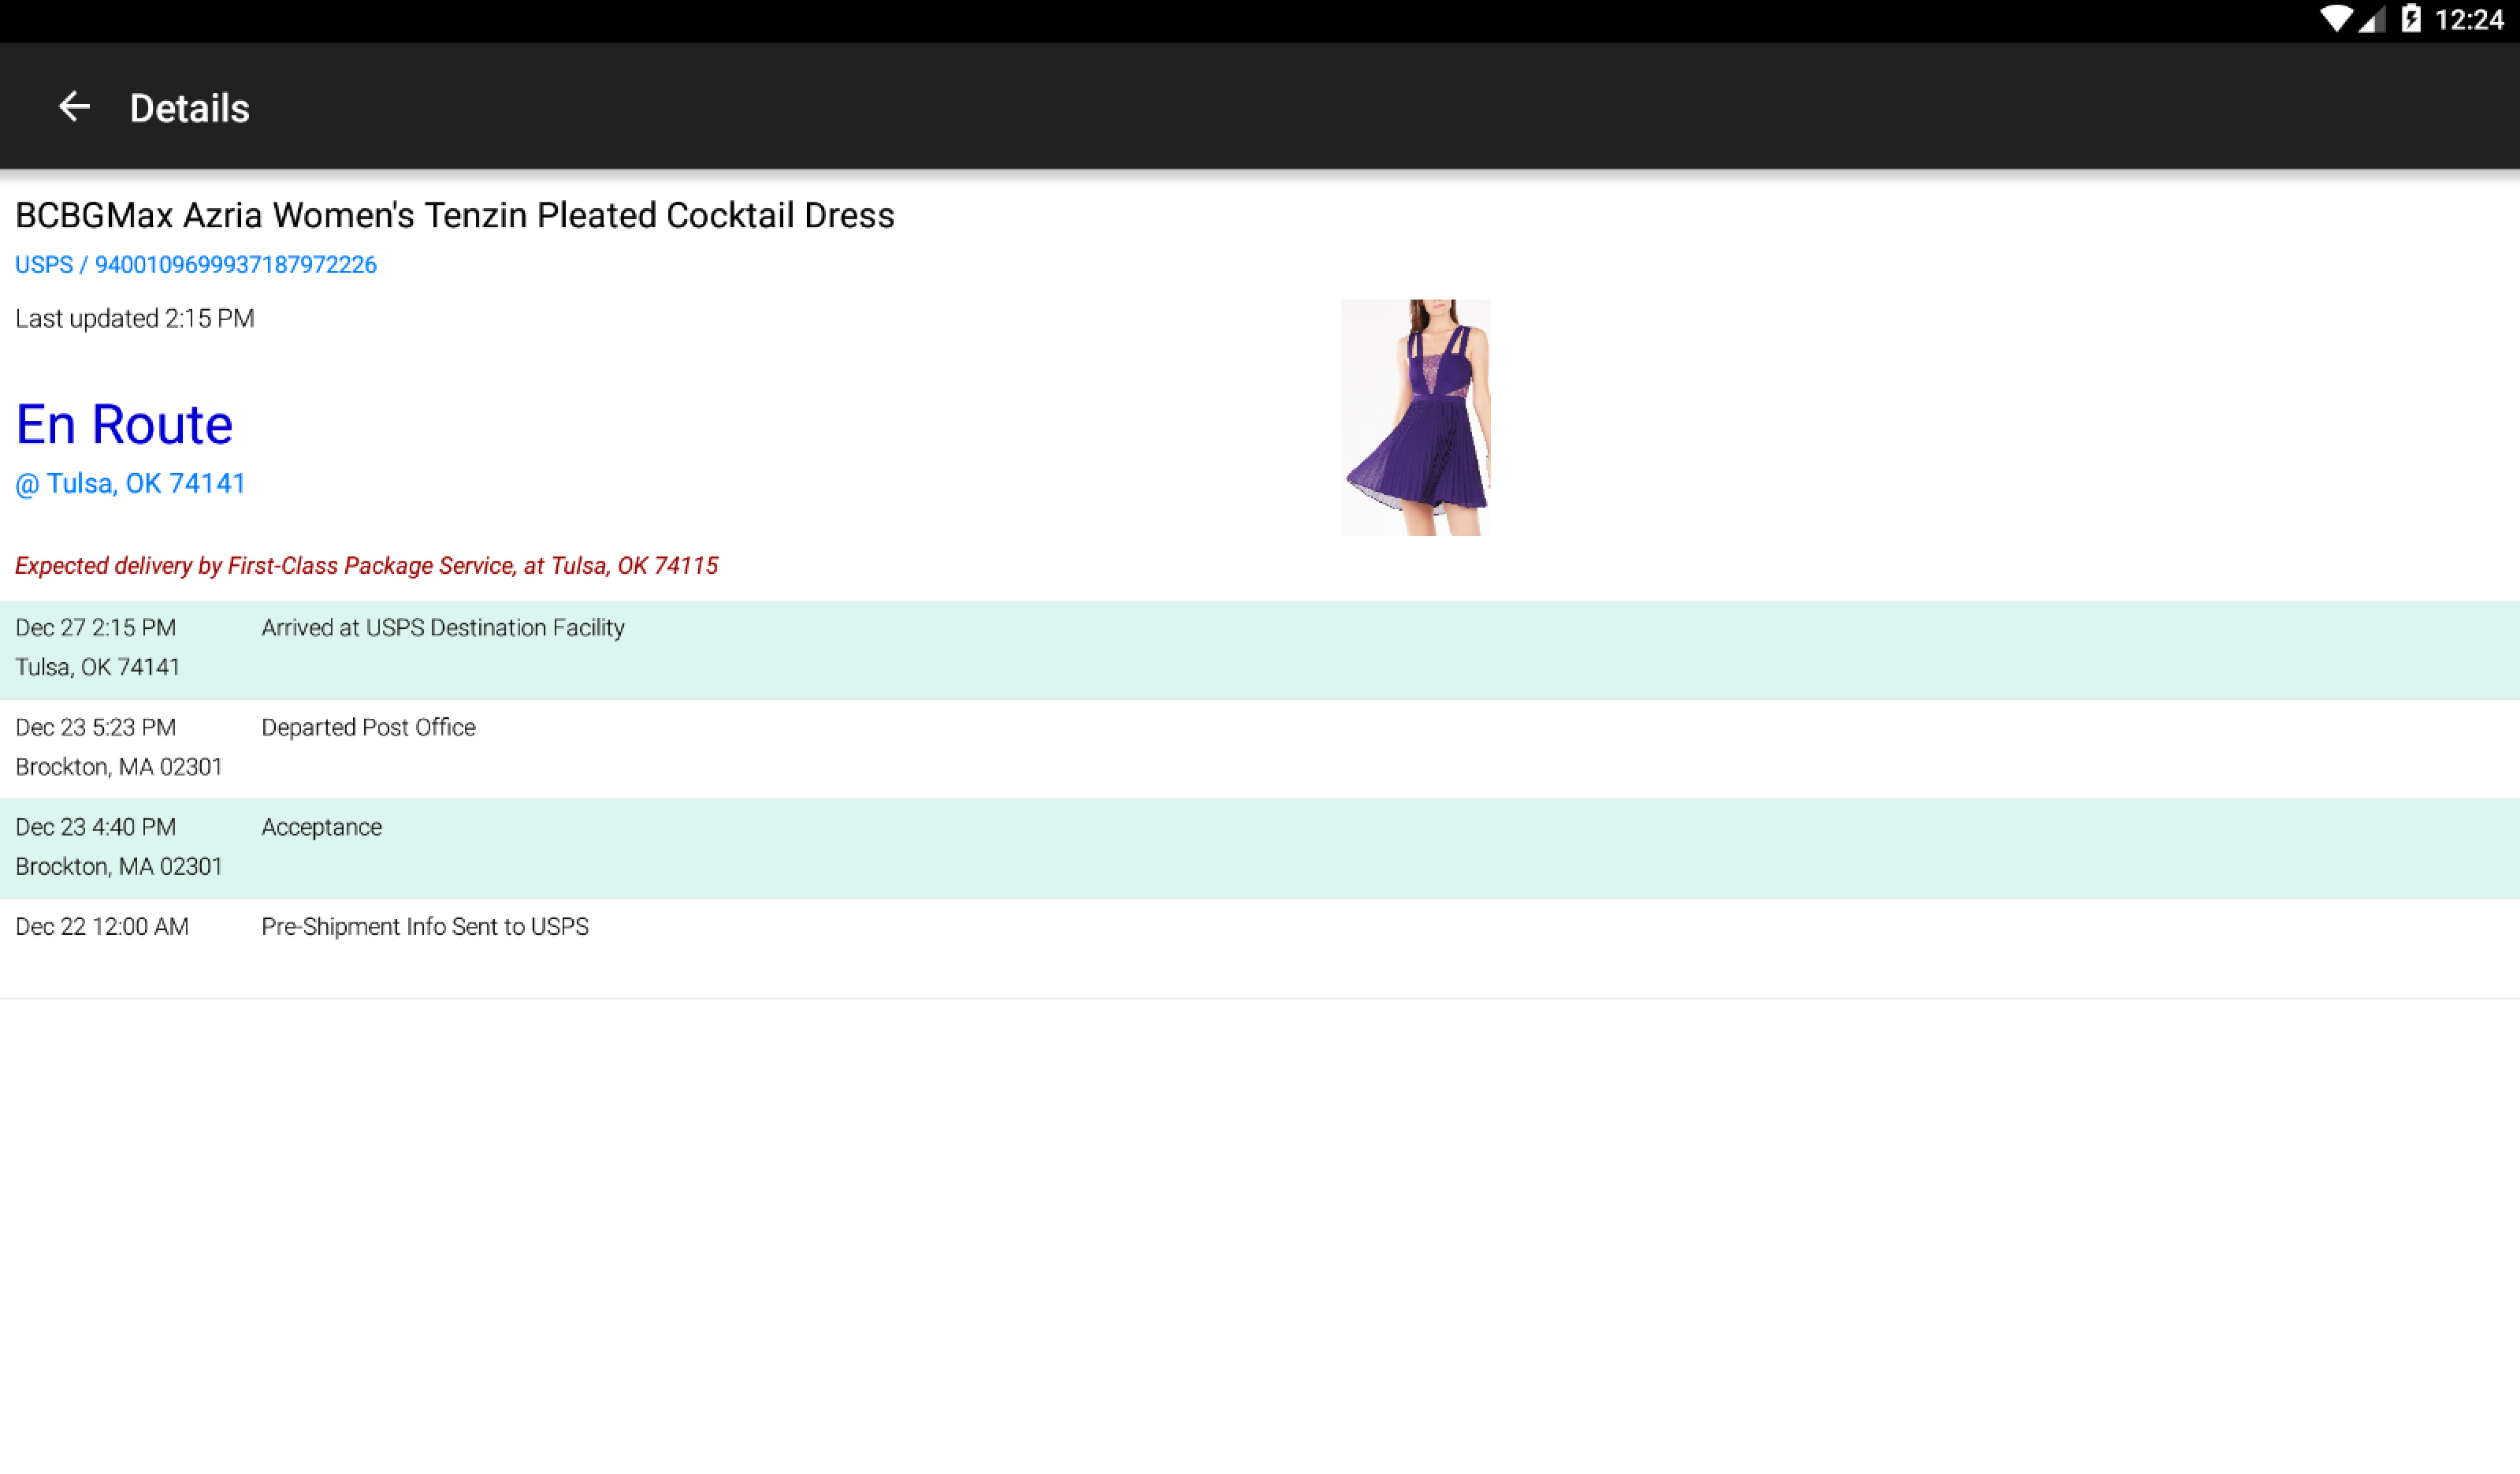This screenshot has height=1474, width=2520.
Task: Tap the back arrow in Details header
Action: [74, 106]
